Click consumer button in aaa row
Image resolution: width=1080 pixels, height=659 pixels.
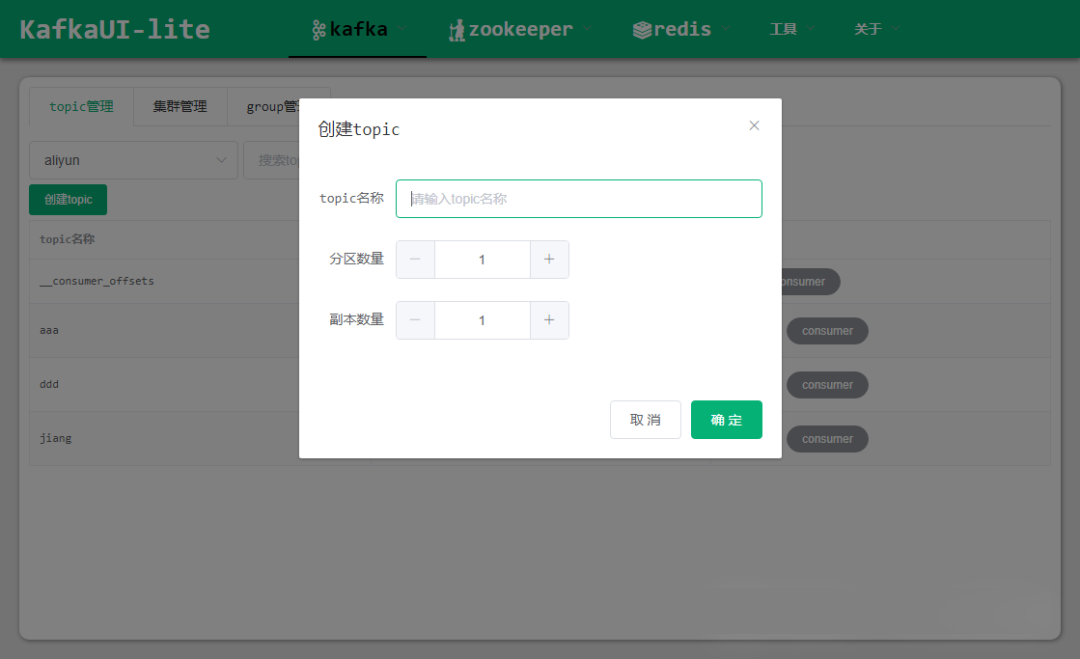[827, 331]
